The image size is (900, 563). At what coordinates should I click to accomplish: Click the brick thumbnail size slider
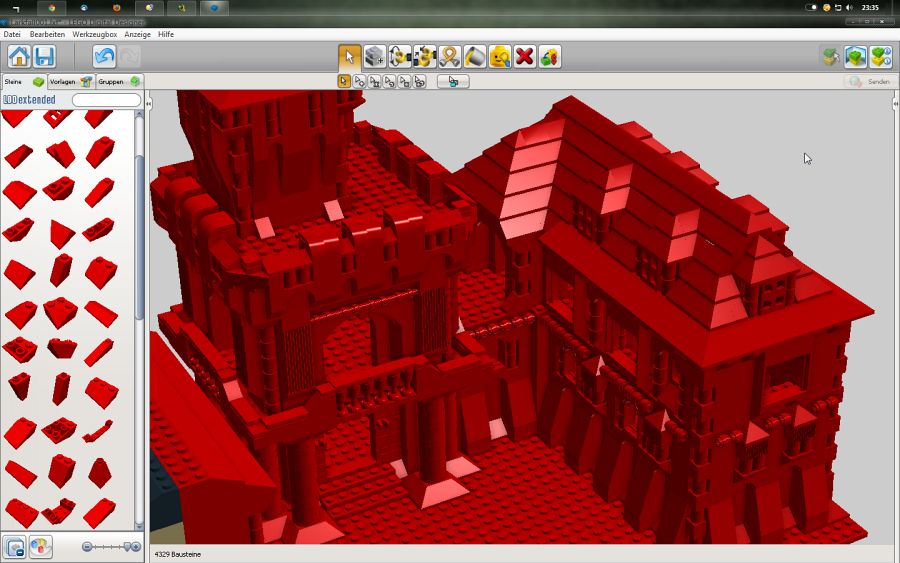111,547
